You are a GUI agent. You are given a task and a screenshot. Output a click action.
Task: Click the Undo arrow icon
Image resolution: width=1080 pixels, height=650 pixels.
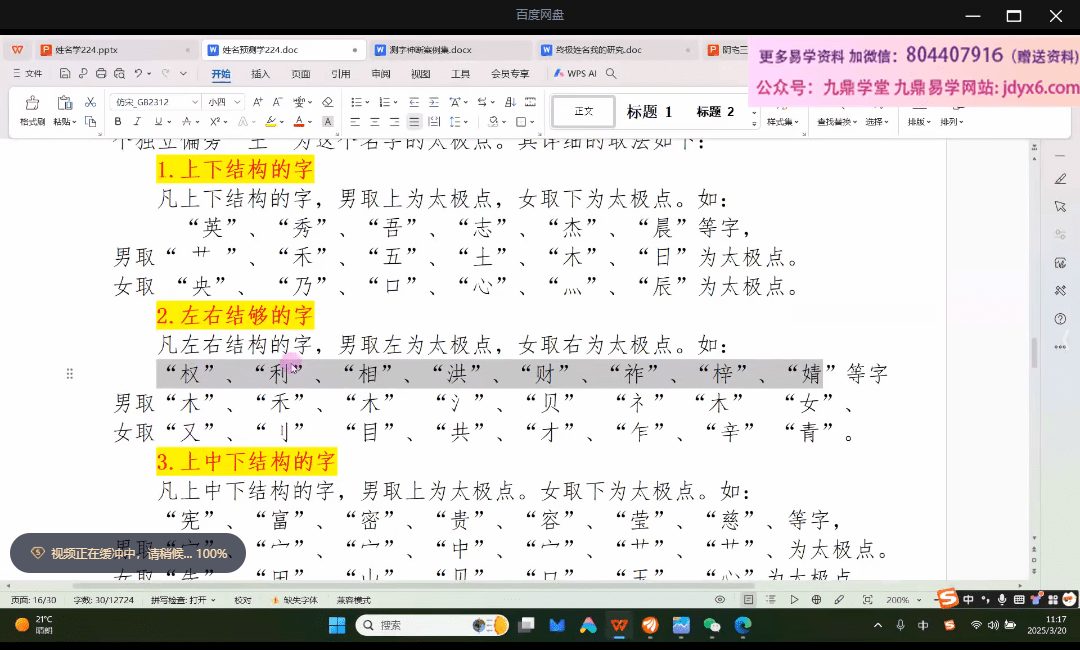tap(138, 73)
